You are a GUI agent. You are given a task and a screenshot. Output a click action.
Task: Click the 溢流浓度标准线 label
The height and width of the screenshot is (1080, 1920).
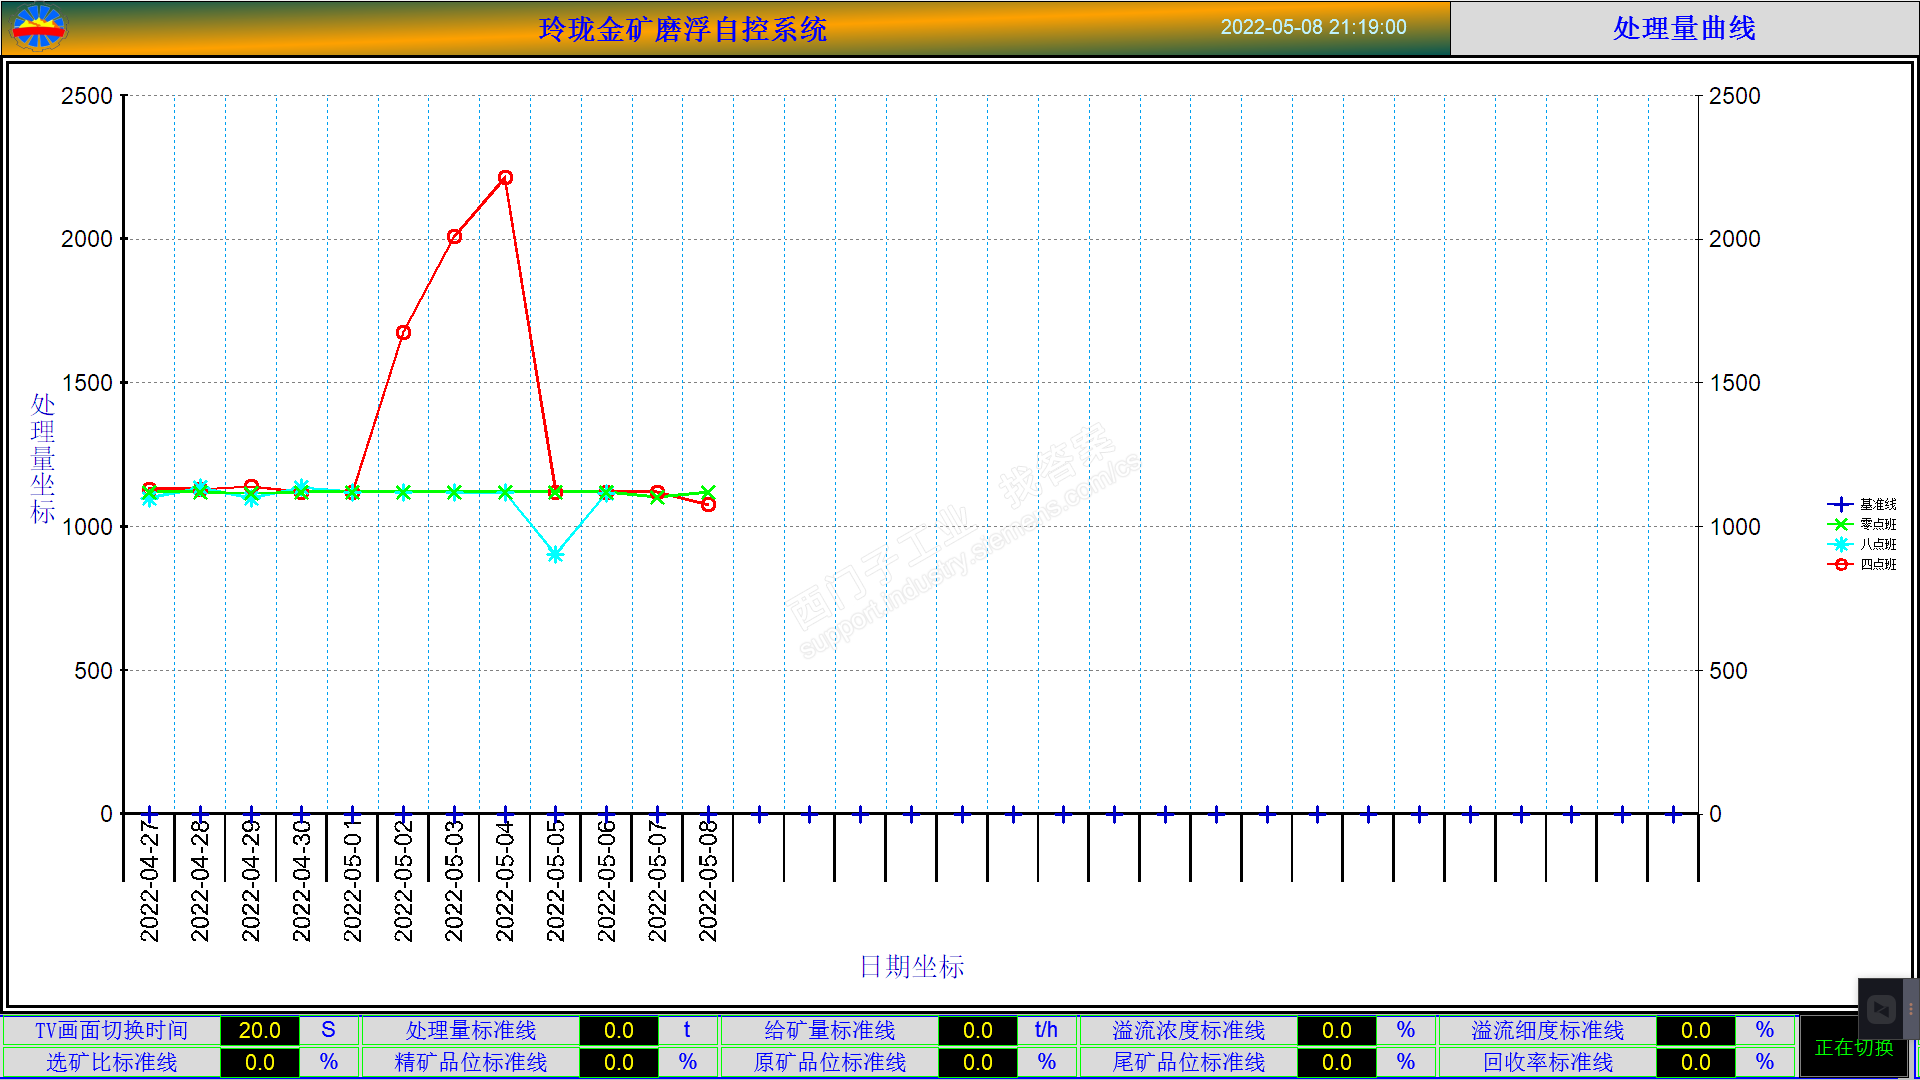[1188, 1030]
